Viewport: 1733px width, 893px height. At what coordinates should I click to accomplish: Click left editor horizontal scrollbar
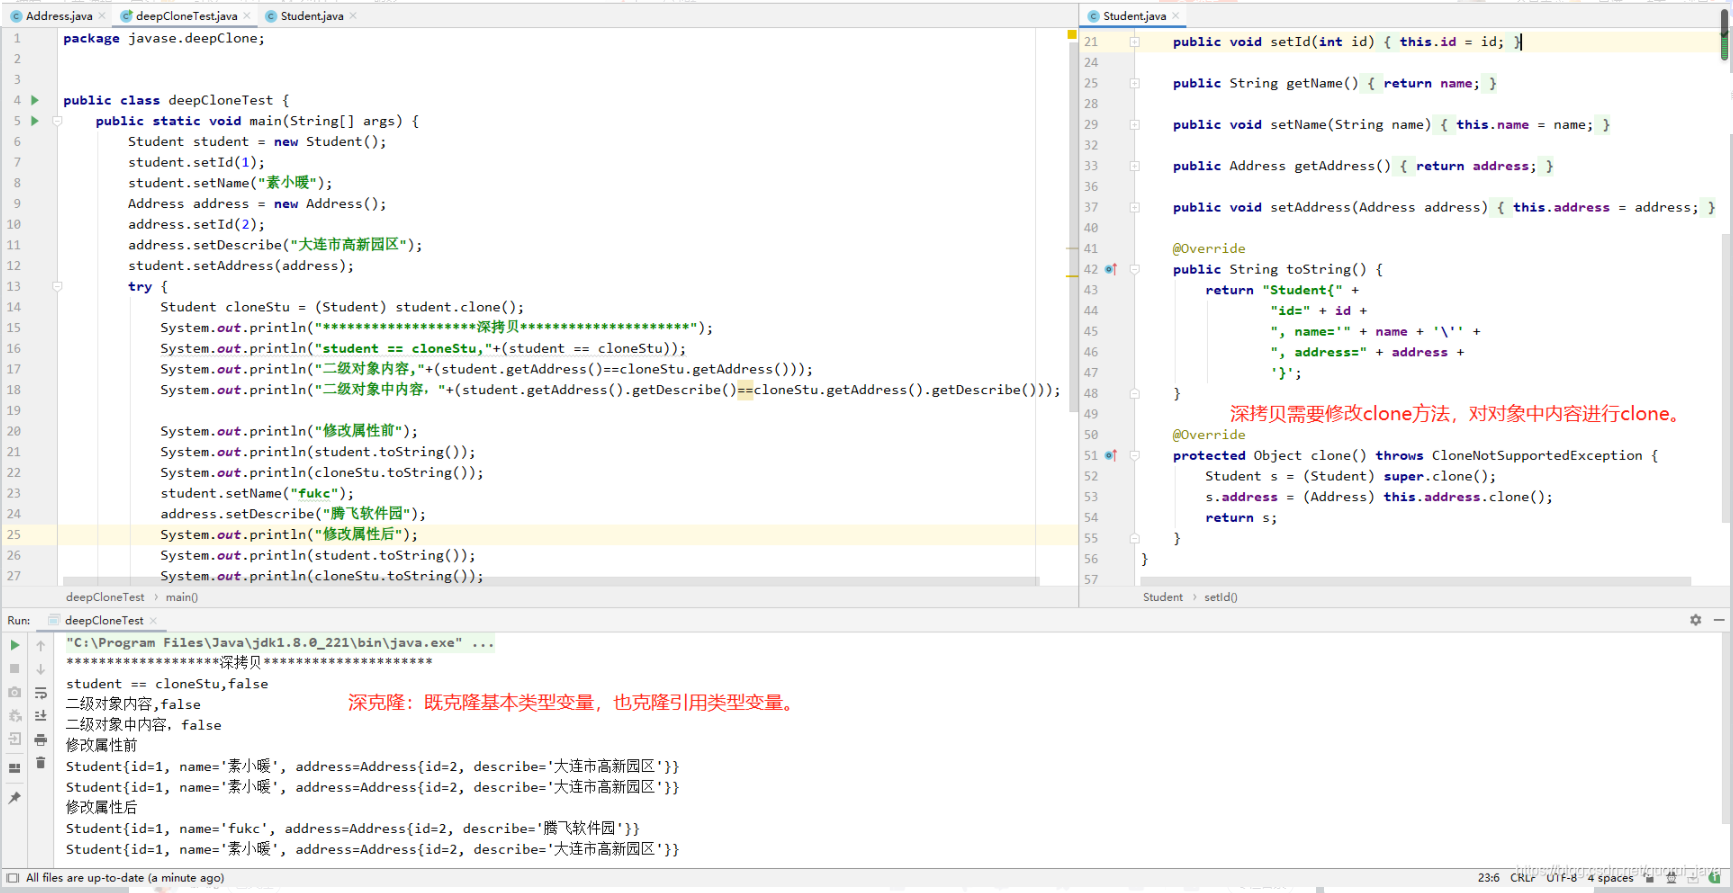point(551,581)
